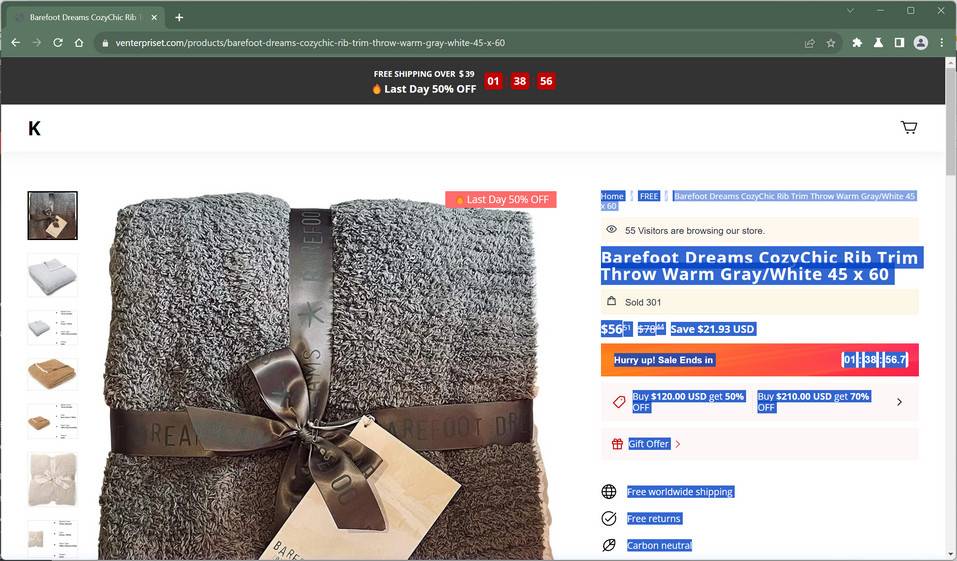Click the address bar URL

[x=310, y=43]
